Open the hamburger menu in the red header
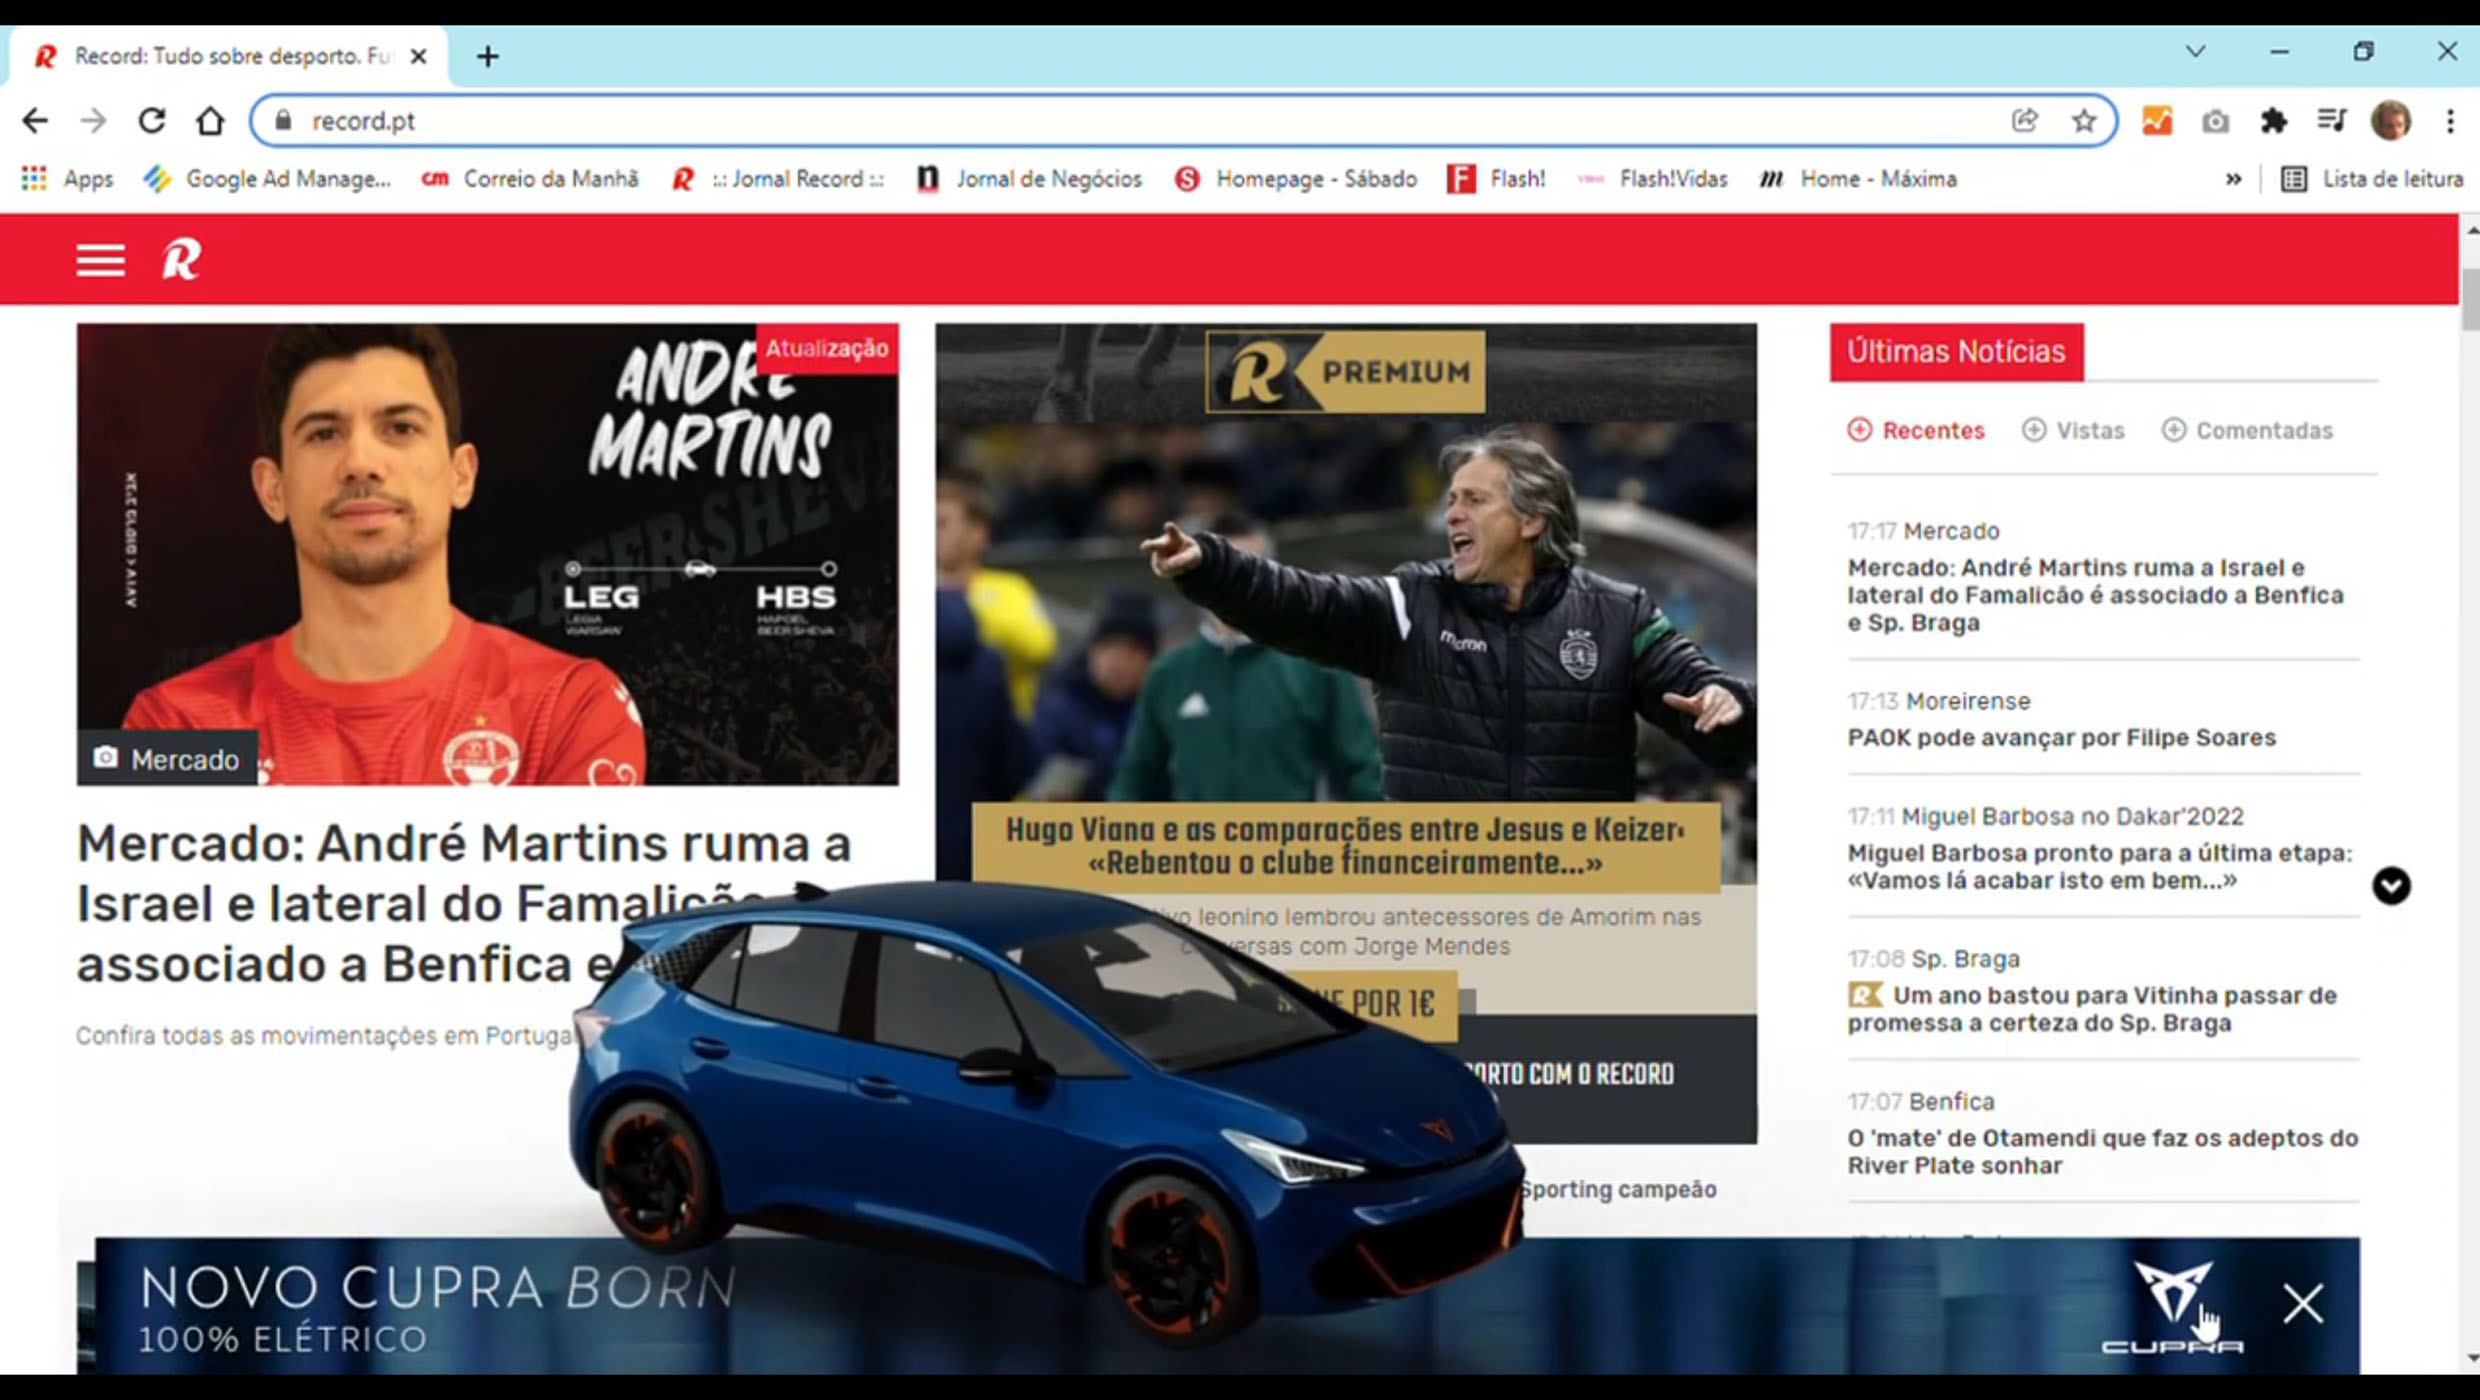 click(101, 260)
